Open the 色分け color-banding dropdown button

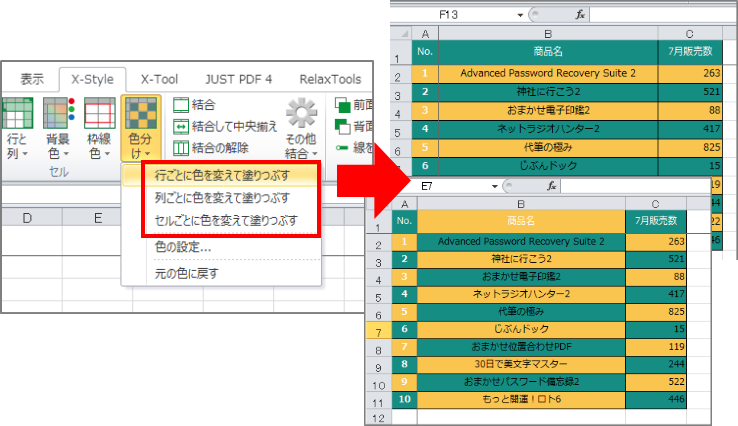[x=141, y=128]
